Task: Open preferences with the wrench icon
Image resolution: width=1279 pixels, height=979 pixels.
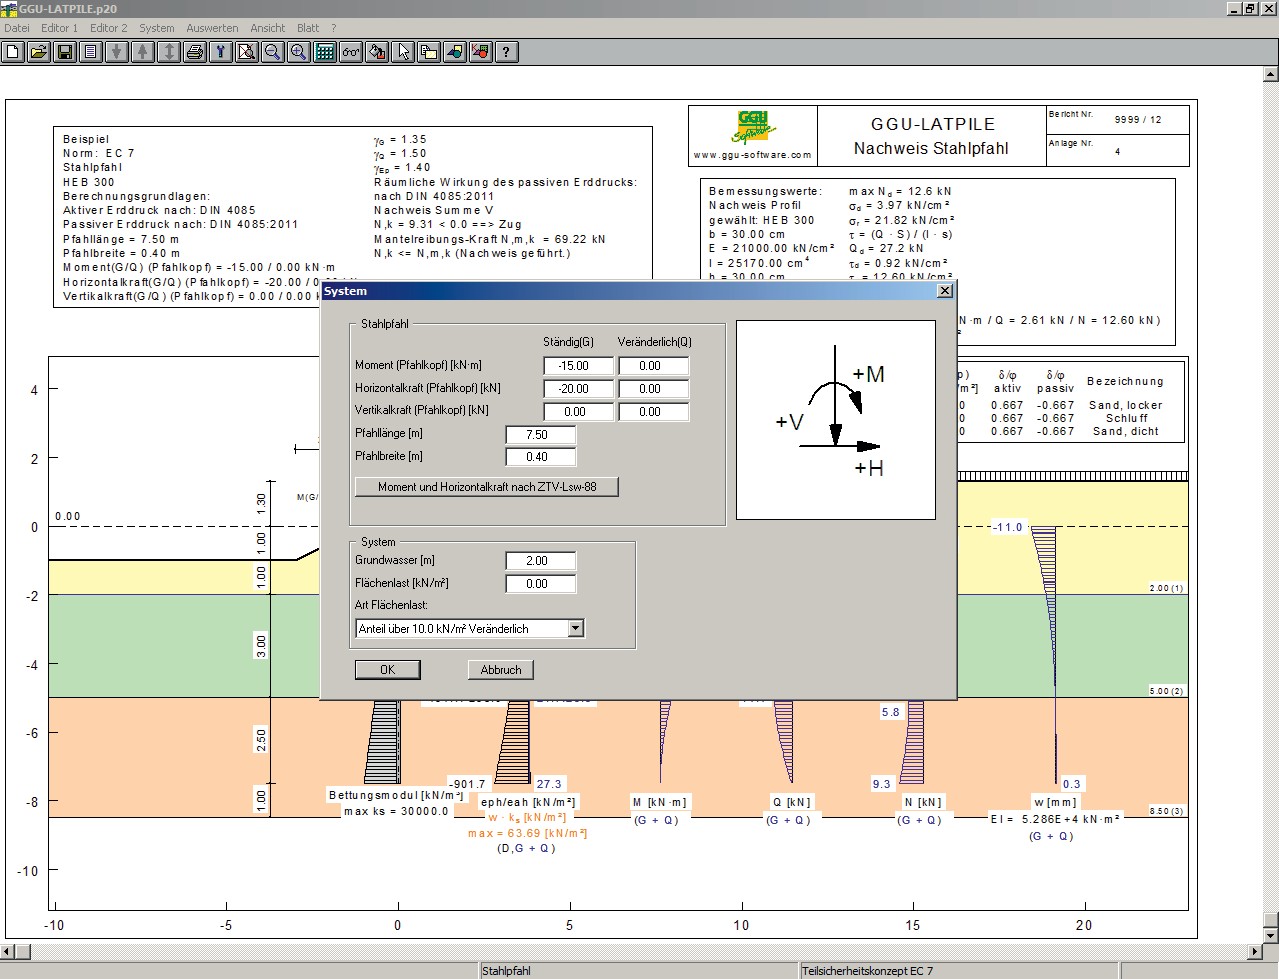Action: pos(221,52)
